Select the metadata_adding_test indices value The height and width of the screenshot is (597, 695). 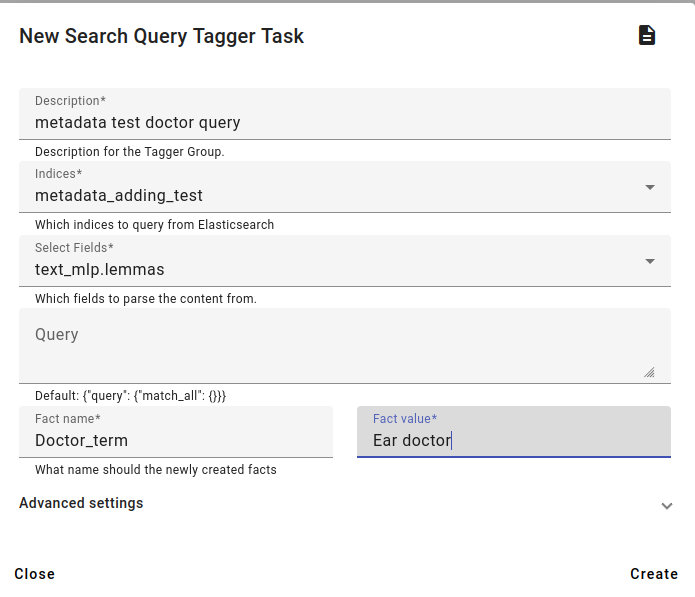pyautogui.click(x=119, y=195)
